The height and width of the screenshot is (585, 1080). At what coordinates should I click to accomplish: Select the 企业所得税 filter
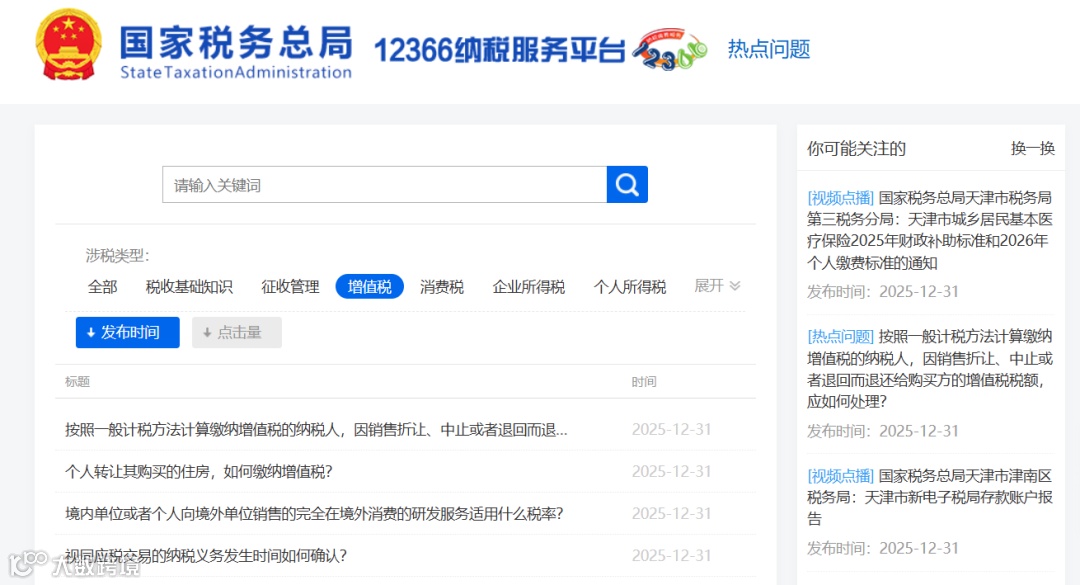pos(529,287)
